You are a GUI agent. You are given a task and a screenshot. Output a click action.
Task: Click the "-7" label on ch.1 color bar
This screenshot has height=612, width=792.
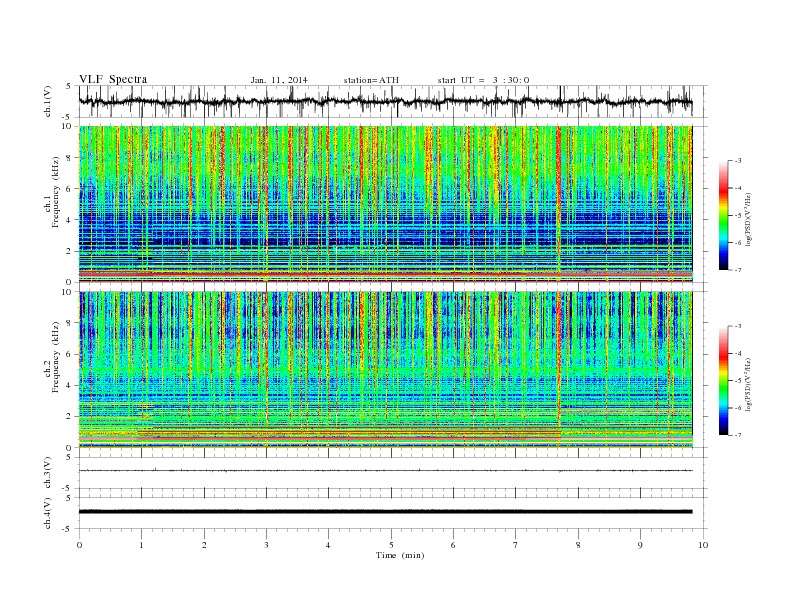coord(737,270)
